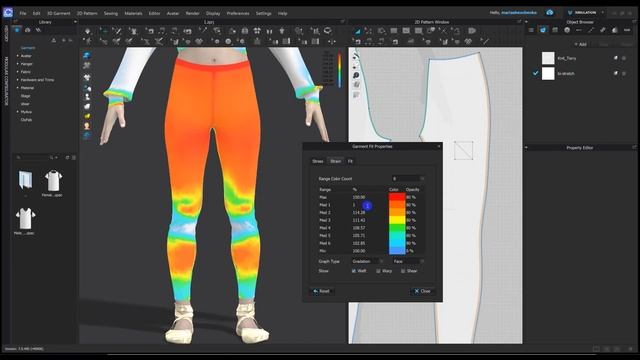Screen dimensions: 640x360
Task: Click the blue garment display icon in 3D window
Action: pyautogui.click(x=87, y=55)
